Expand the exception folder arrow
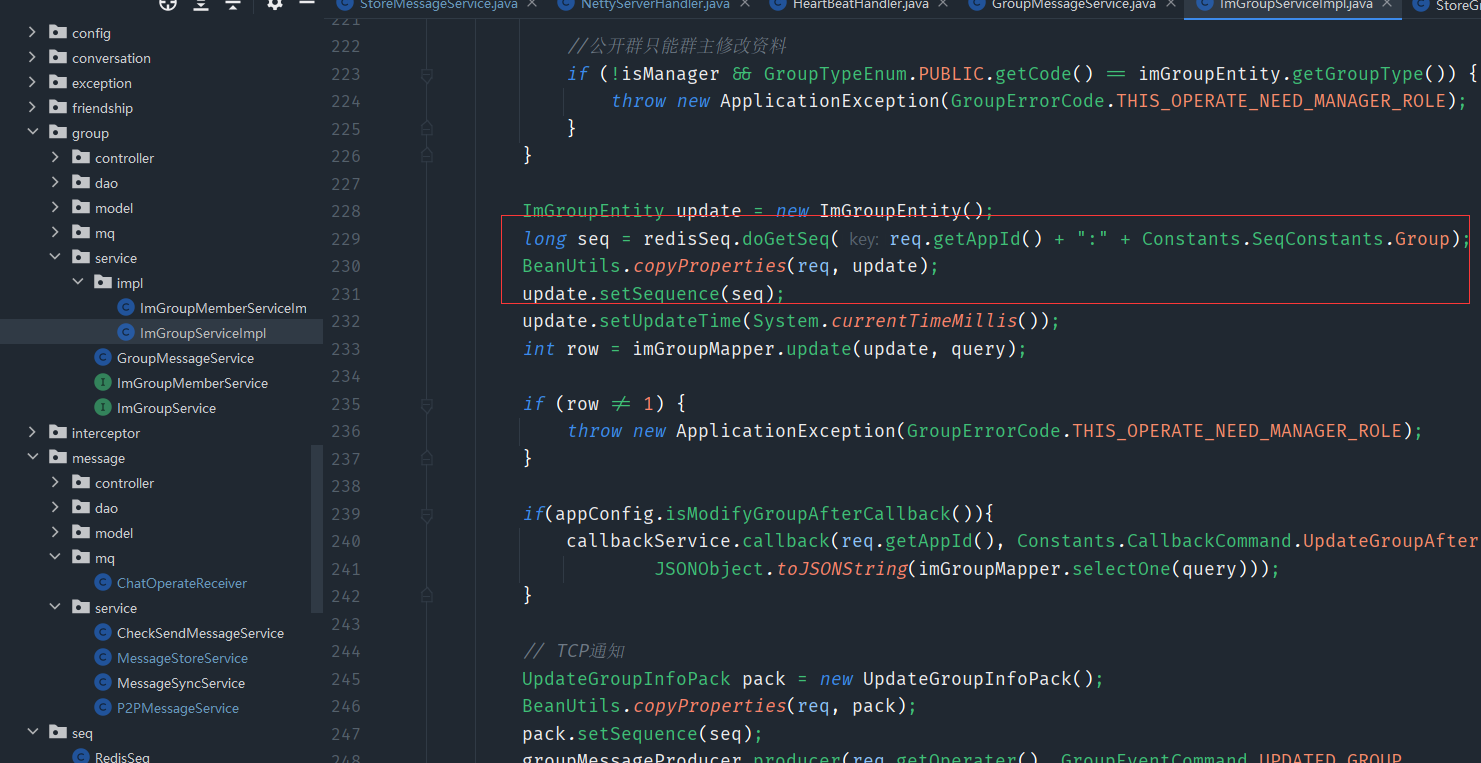 pos(32,83)
